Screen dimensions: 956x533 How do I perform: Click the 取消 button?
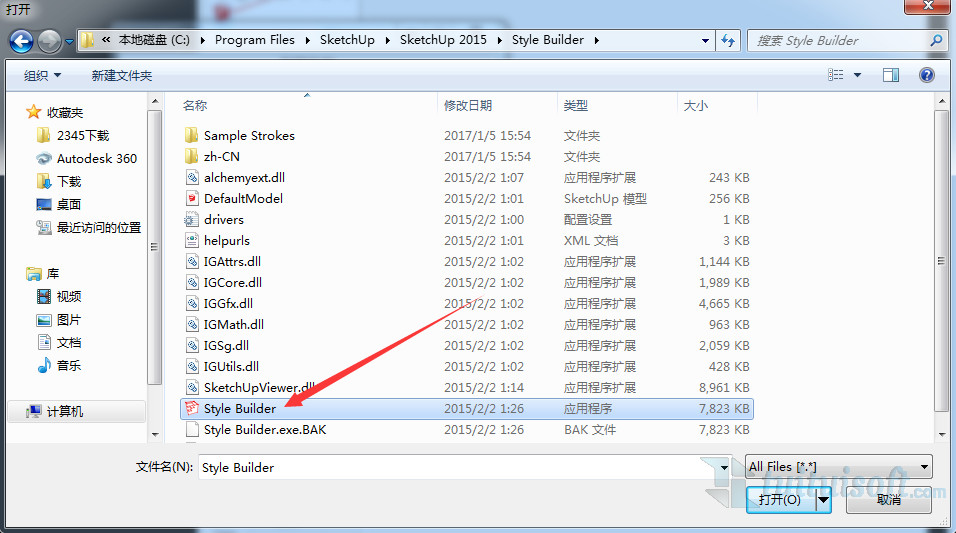point(889,499)
